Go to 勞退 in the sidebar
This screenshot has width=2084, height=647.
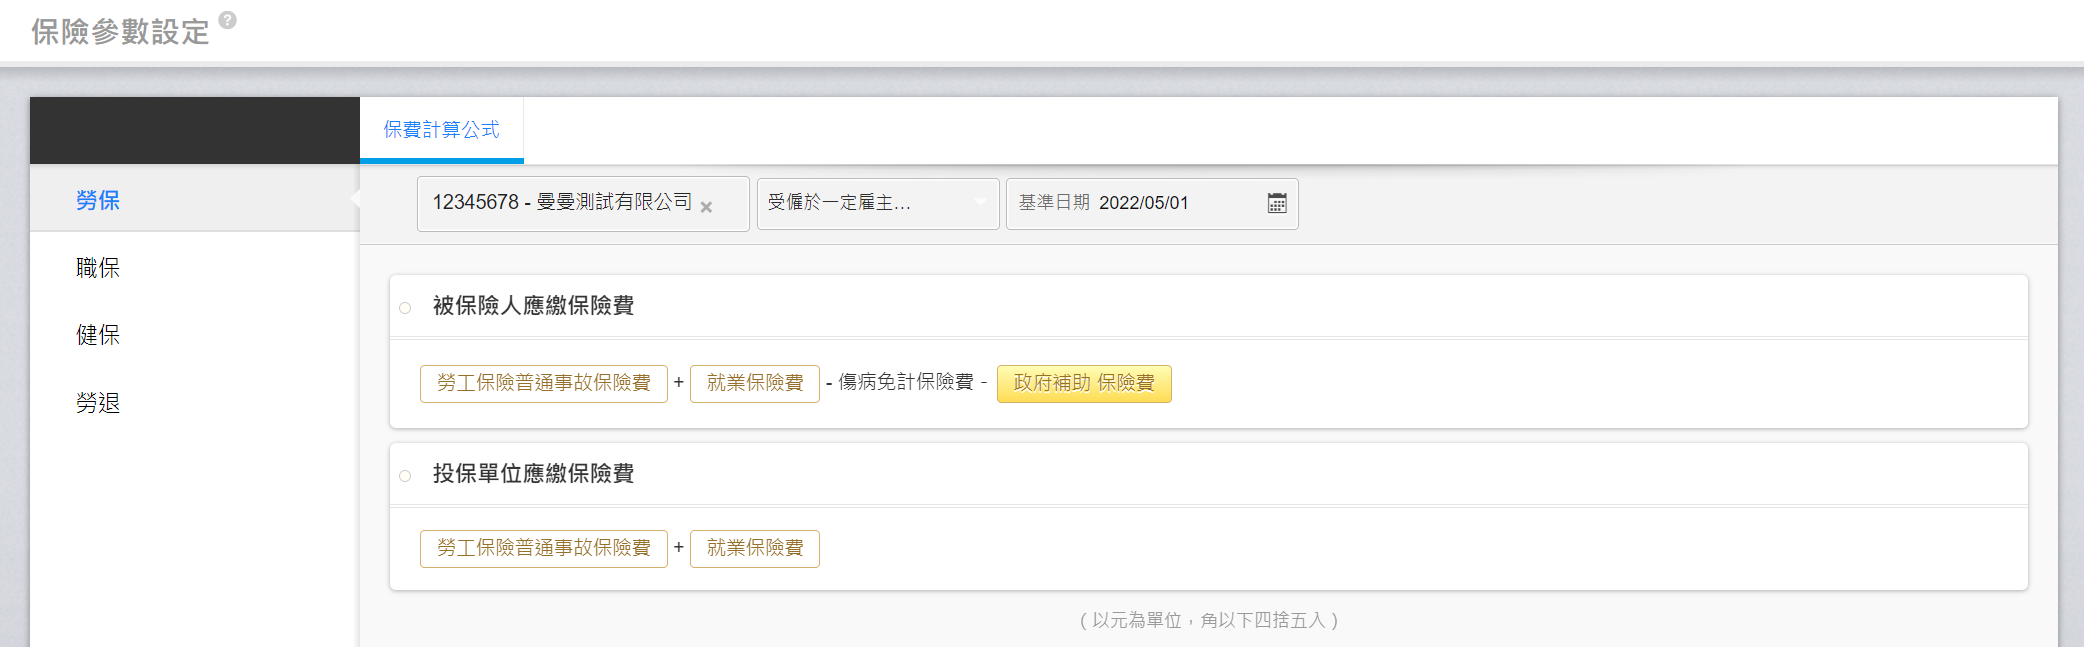click(98, 403)
